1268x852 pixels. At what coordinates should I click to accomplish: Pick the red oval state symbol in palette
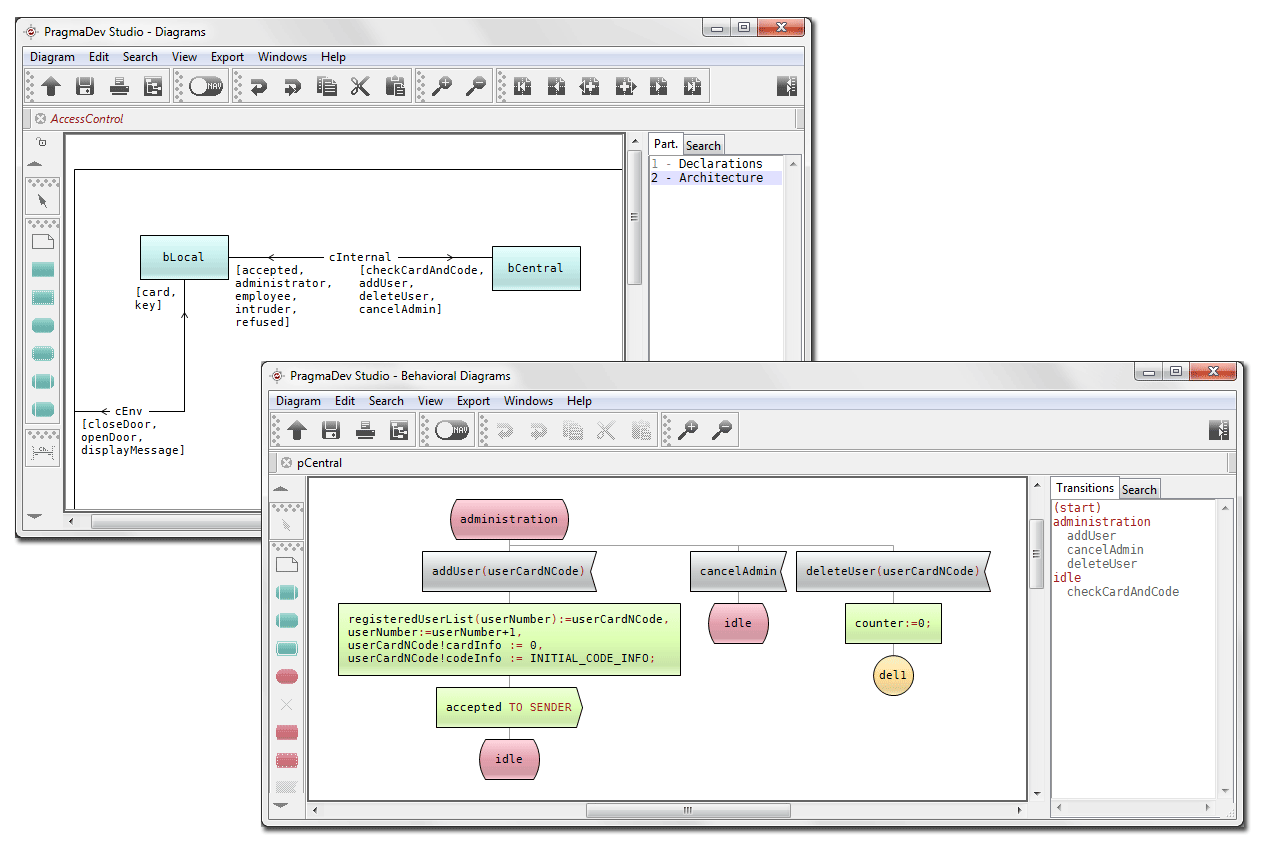tap(287, 676)
